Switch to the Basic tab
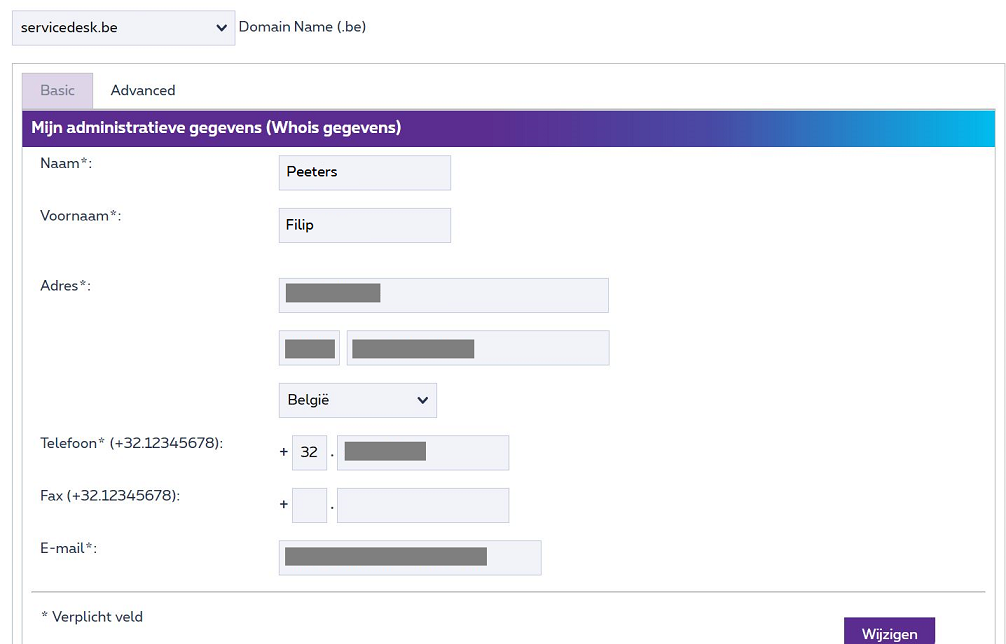This screenshot has height=644, width=1006. point(57,90)
